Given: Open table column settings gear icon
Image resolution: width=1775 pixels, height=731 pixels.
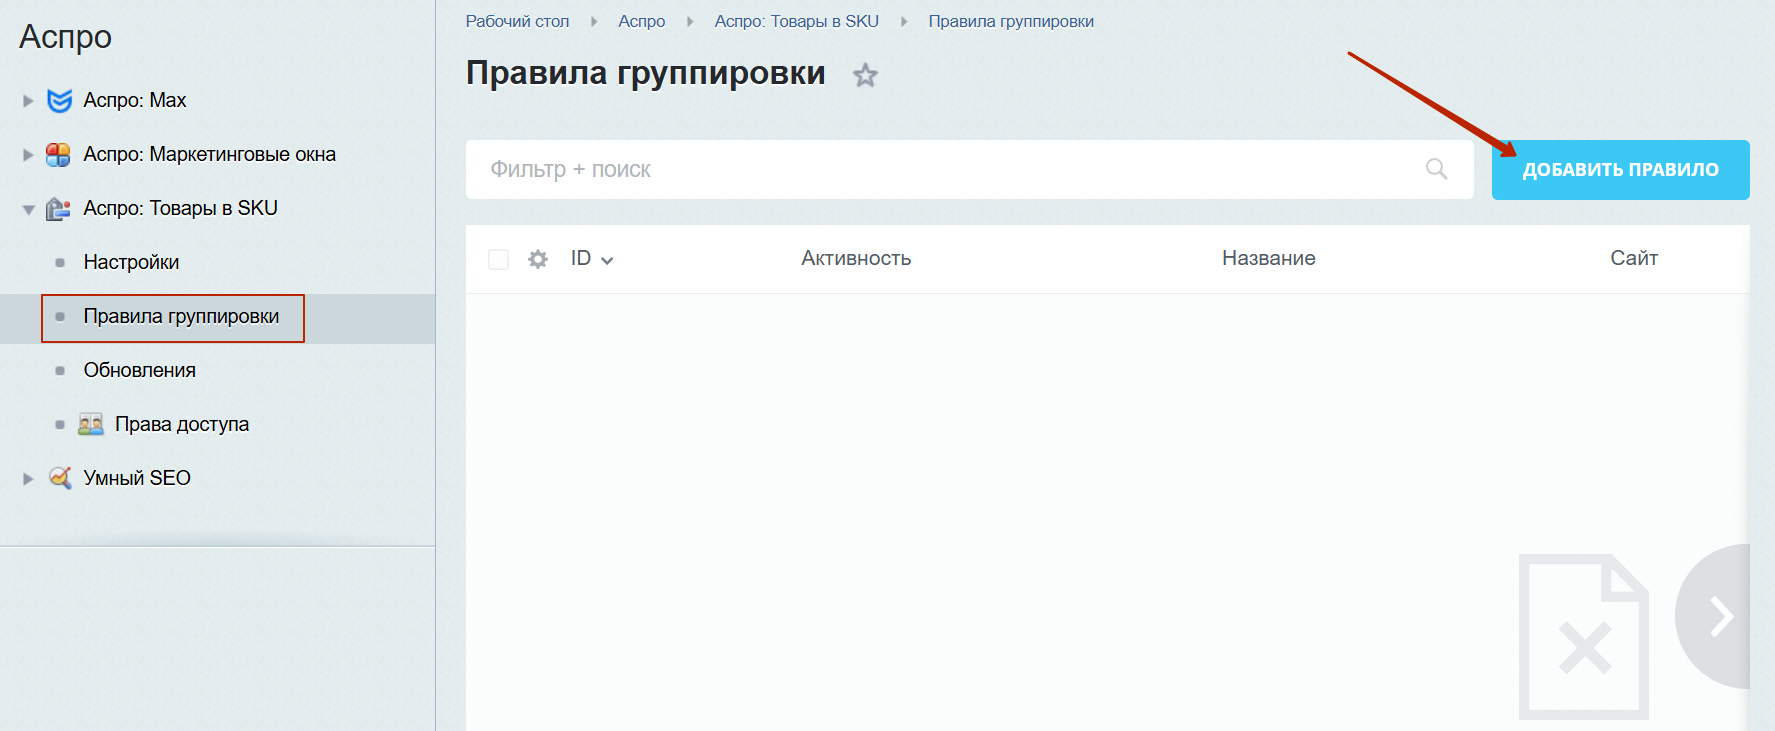Looking at the screenshot, I should coord(538,259).
